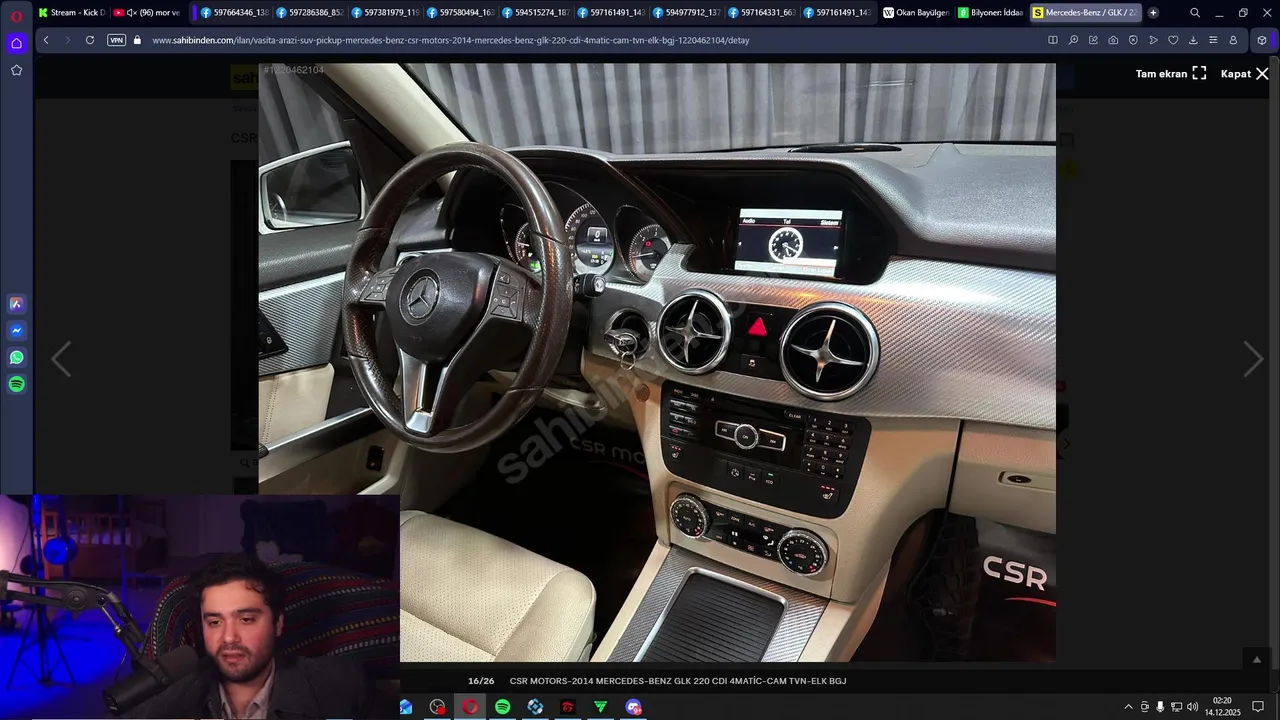Click the scroll-to-top arrow button
1280x720 pixels.
point(1257,659)
